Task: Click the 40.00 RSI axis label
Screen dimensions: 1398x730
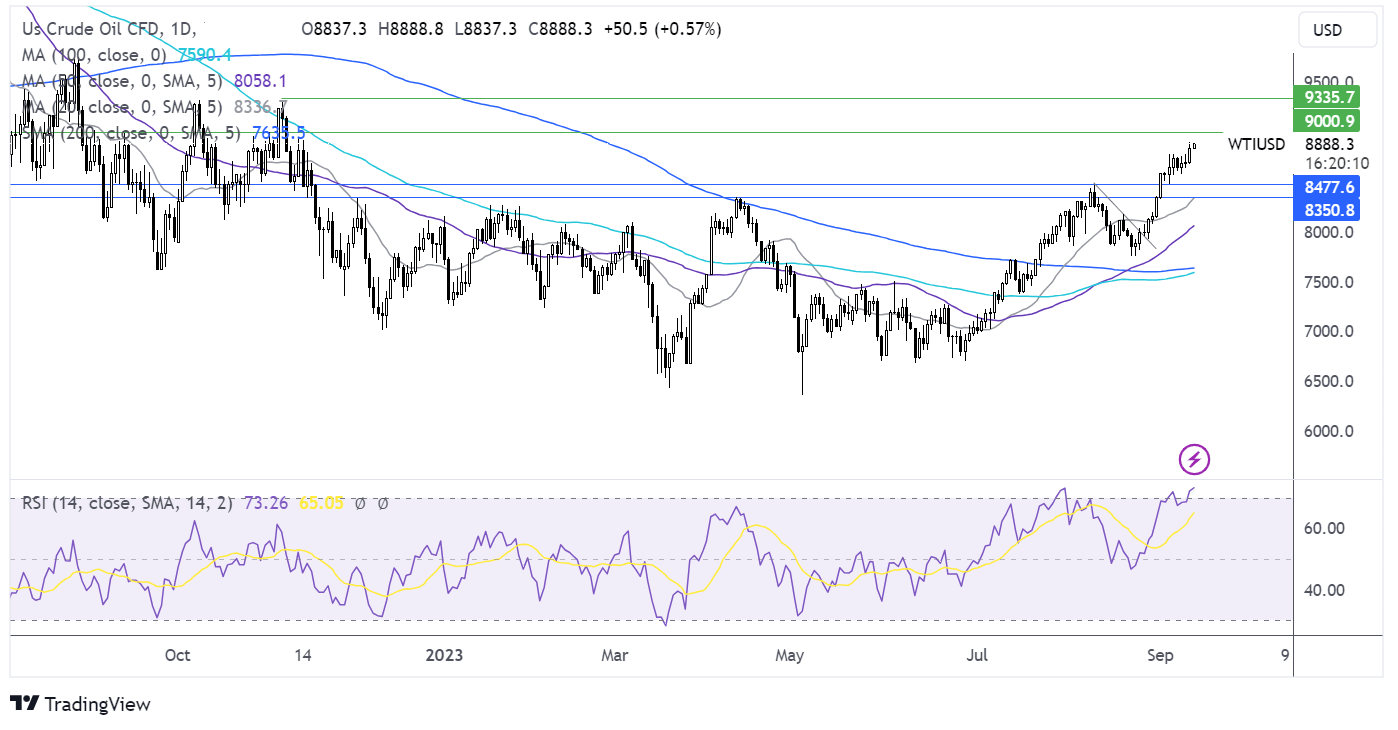Action: (1324, 590)
